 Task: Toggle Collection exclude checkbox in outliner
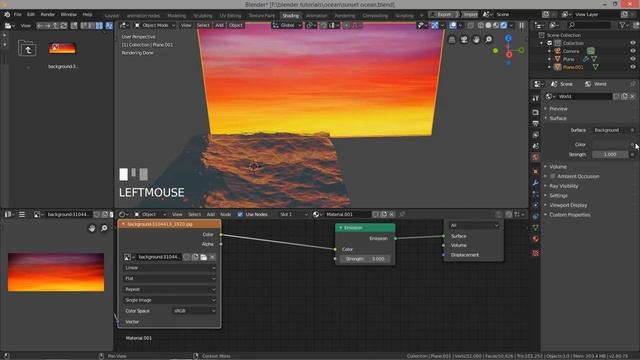pos(549,43)
